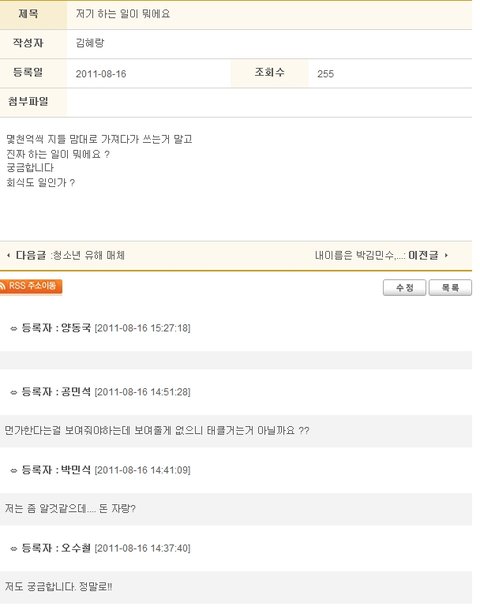Click the post title 저기 하는 일이 뭐에요
Image resolution: width=480 pixels, height=610 pixels.
123,14
